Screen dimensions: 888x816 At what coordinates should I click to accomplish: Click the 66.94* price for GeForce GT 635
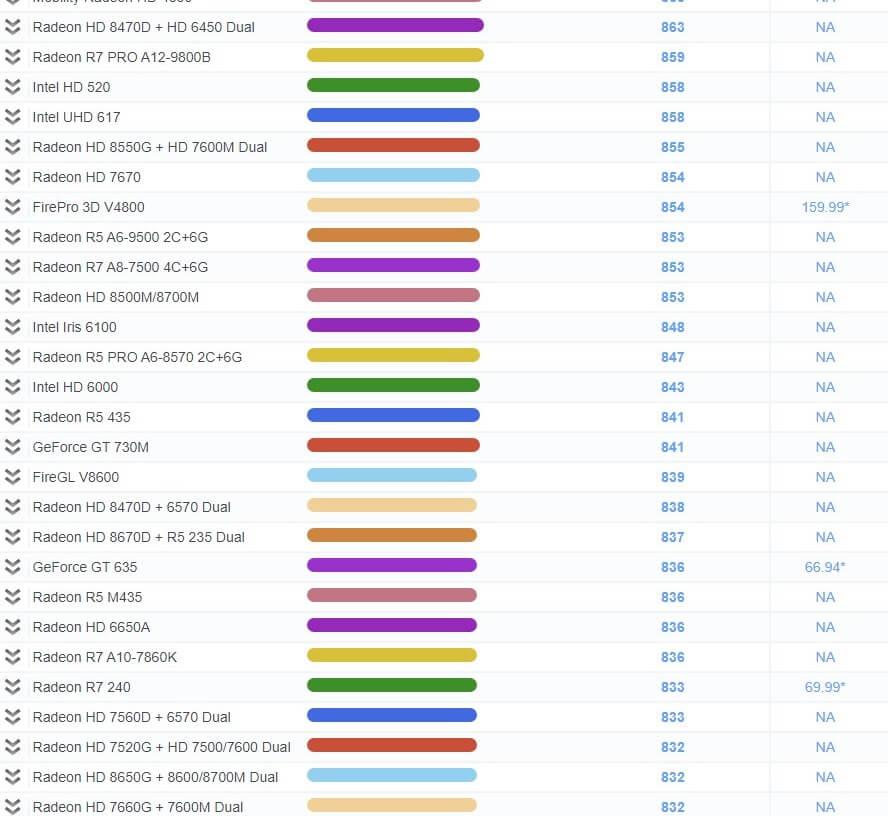(x=825, y=567)
